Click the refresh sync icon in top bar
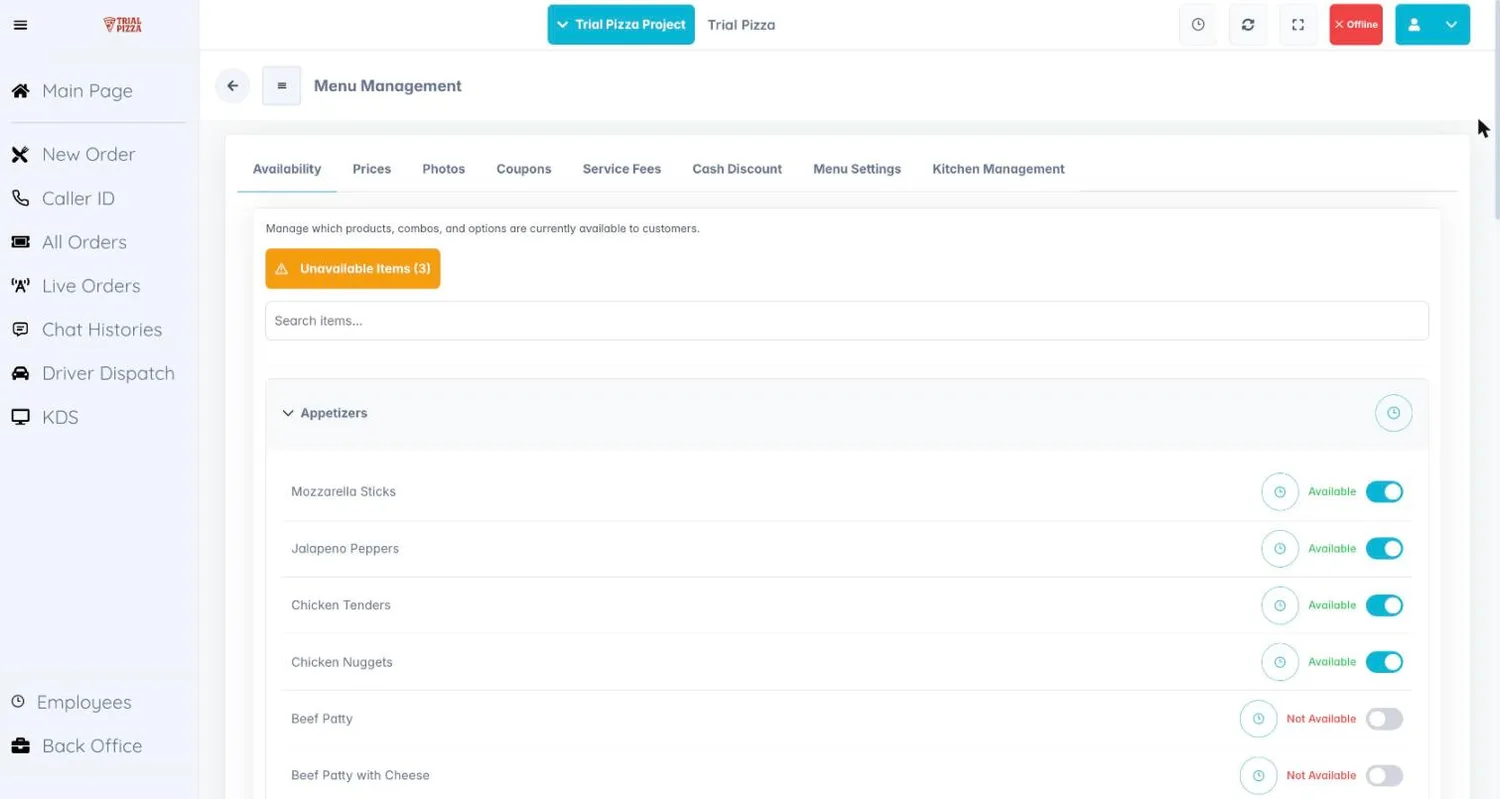Screen dimensions: 1500x799 [x=1248, y=25]
